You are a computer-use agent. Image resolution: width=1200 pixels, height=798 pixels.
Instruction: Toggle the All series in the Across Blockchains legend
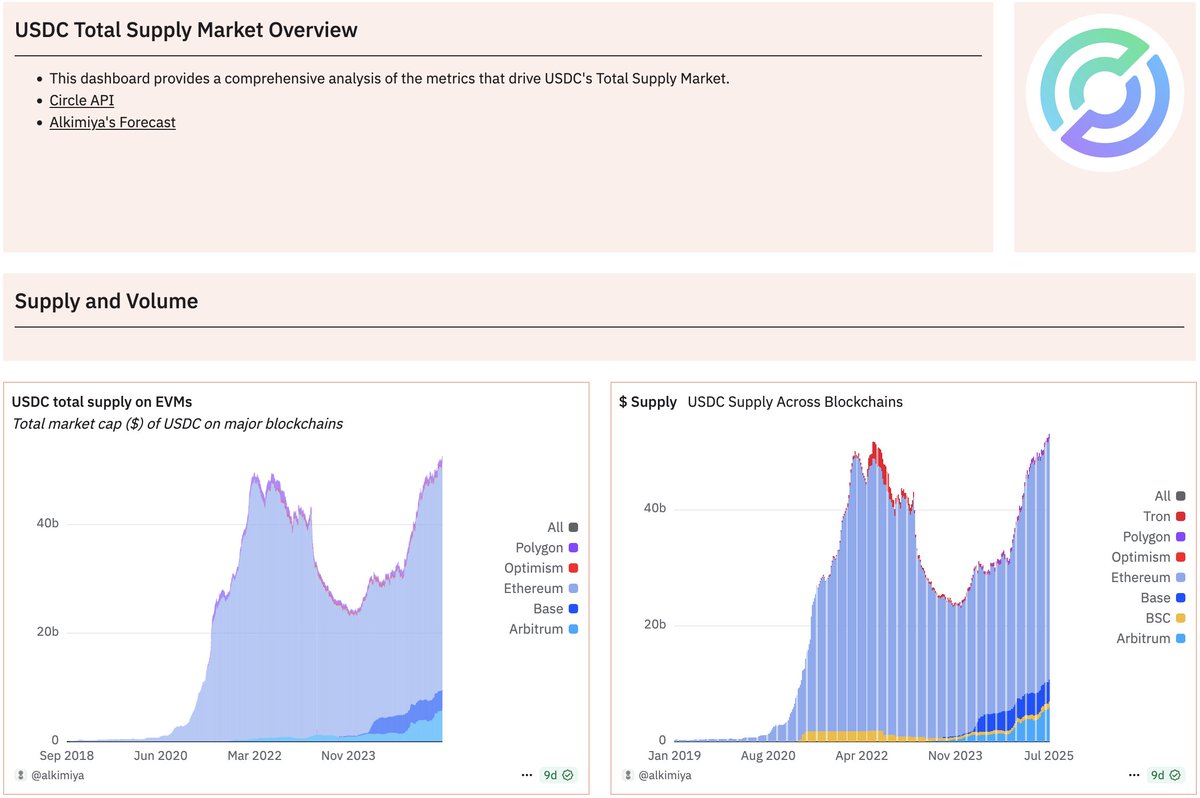pos(1170,496)
